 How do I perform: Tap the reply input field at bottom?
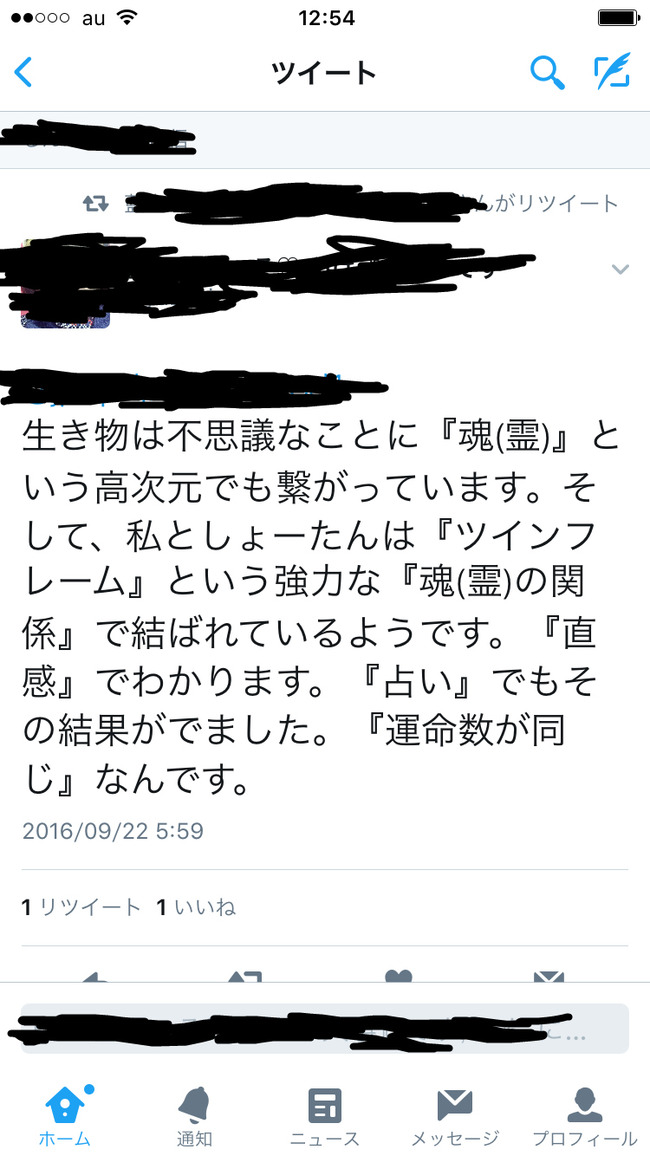(324, 1028)
